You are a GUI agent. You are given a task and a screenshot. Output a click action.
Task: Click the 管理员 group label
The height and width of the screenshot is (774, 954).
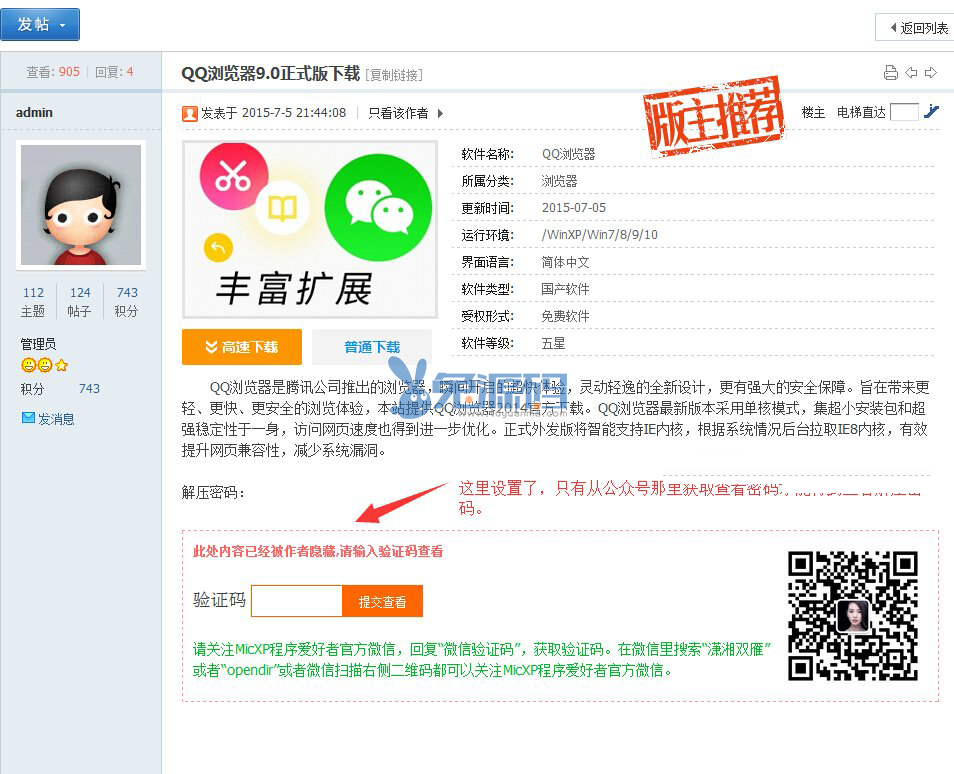point(38,344)
